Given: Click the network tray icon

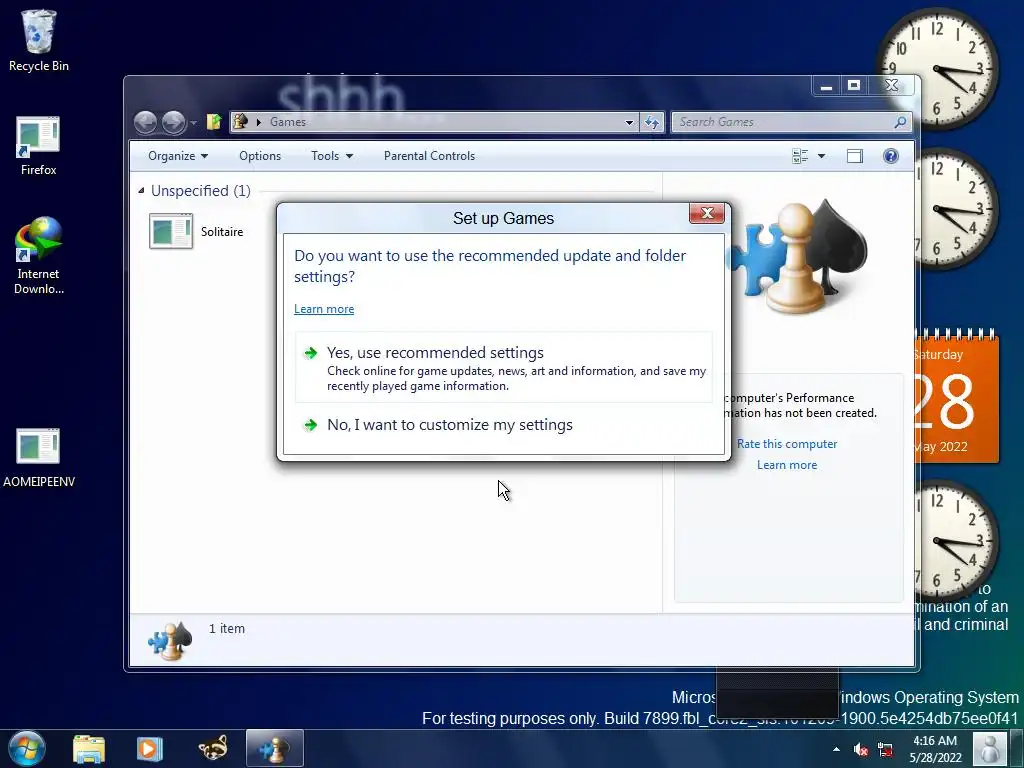Looking at the screenshot, I should coord(886,750).
